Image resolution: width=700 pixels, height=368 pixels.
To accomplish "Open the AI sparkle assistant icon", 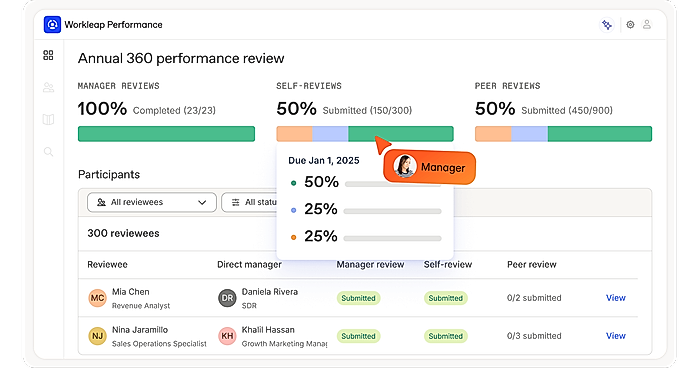I will tap(607, 25).
